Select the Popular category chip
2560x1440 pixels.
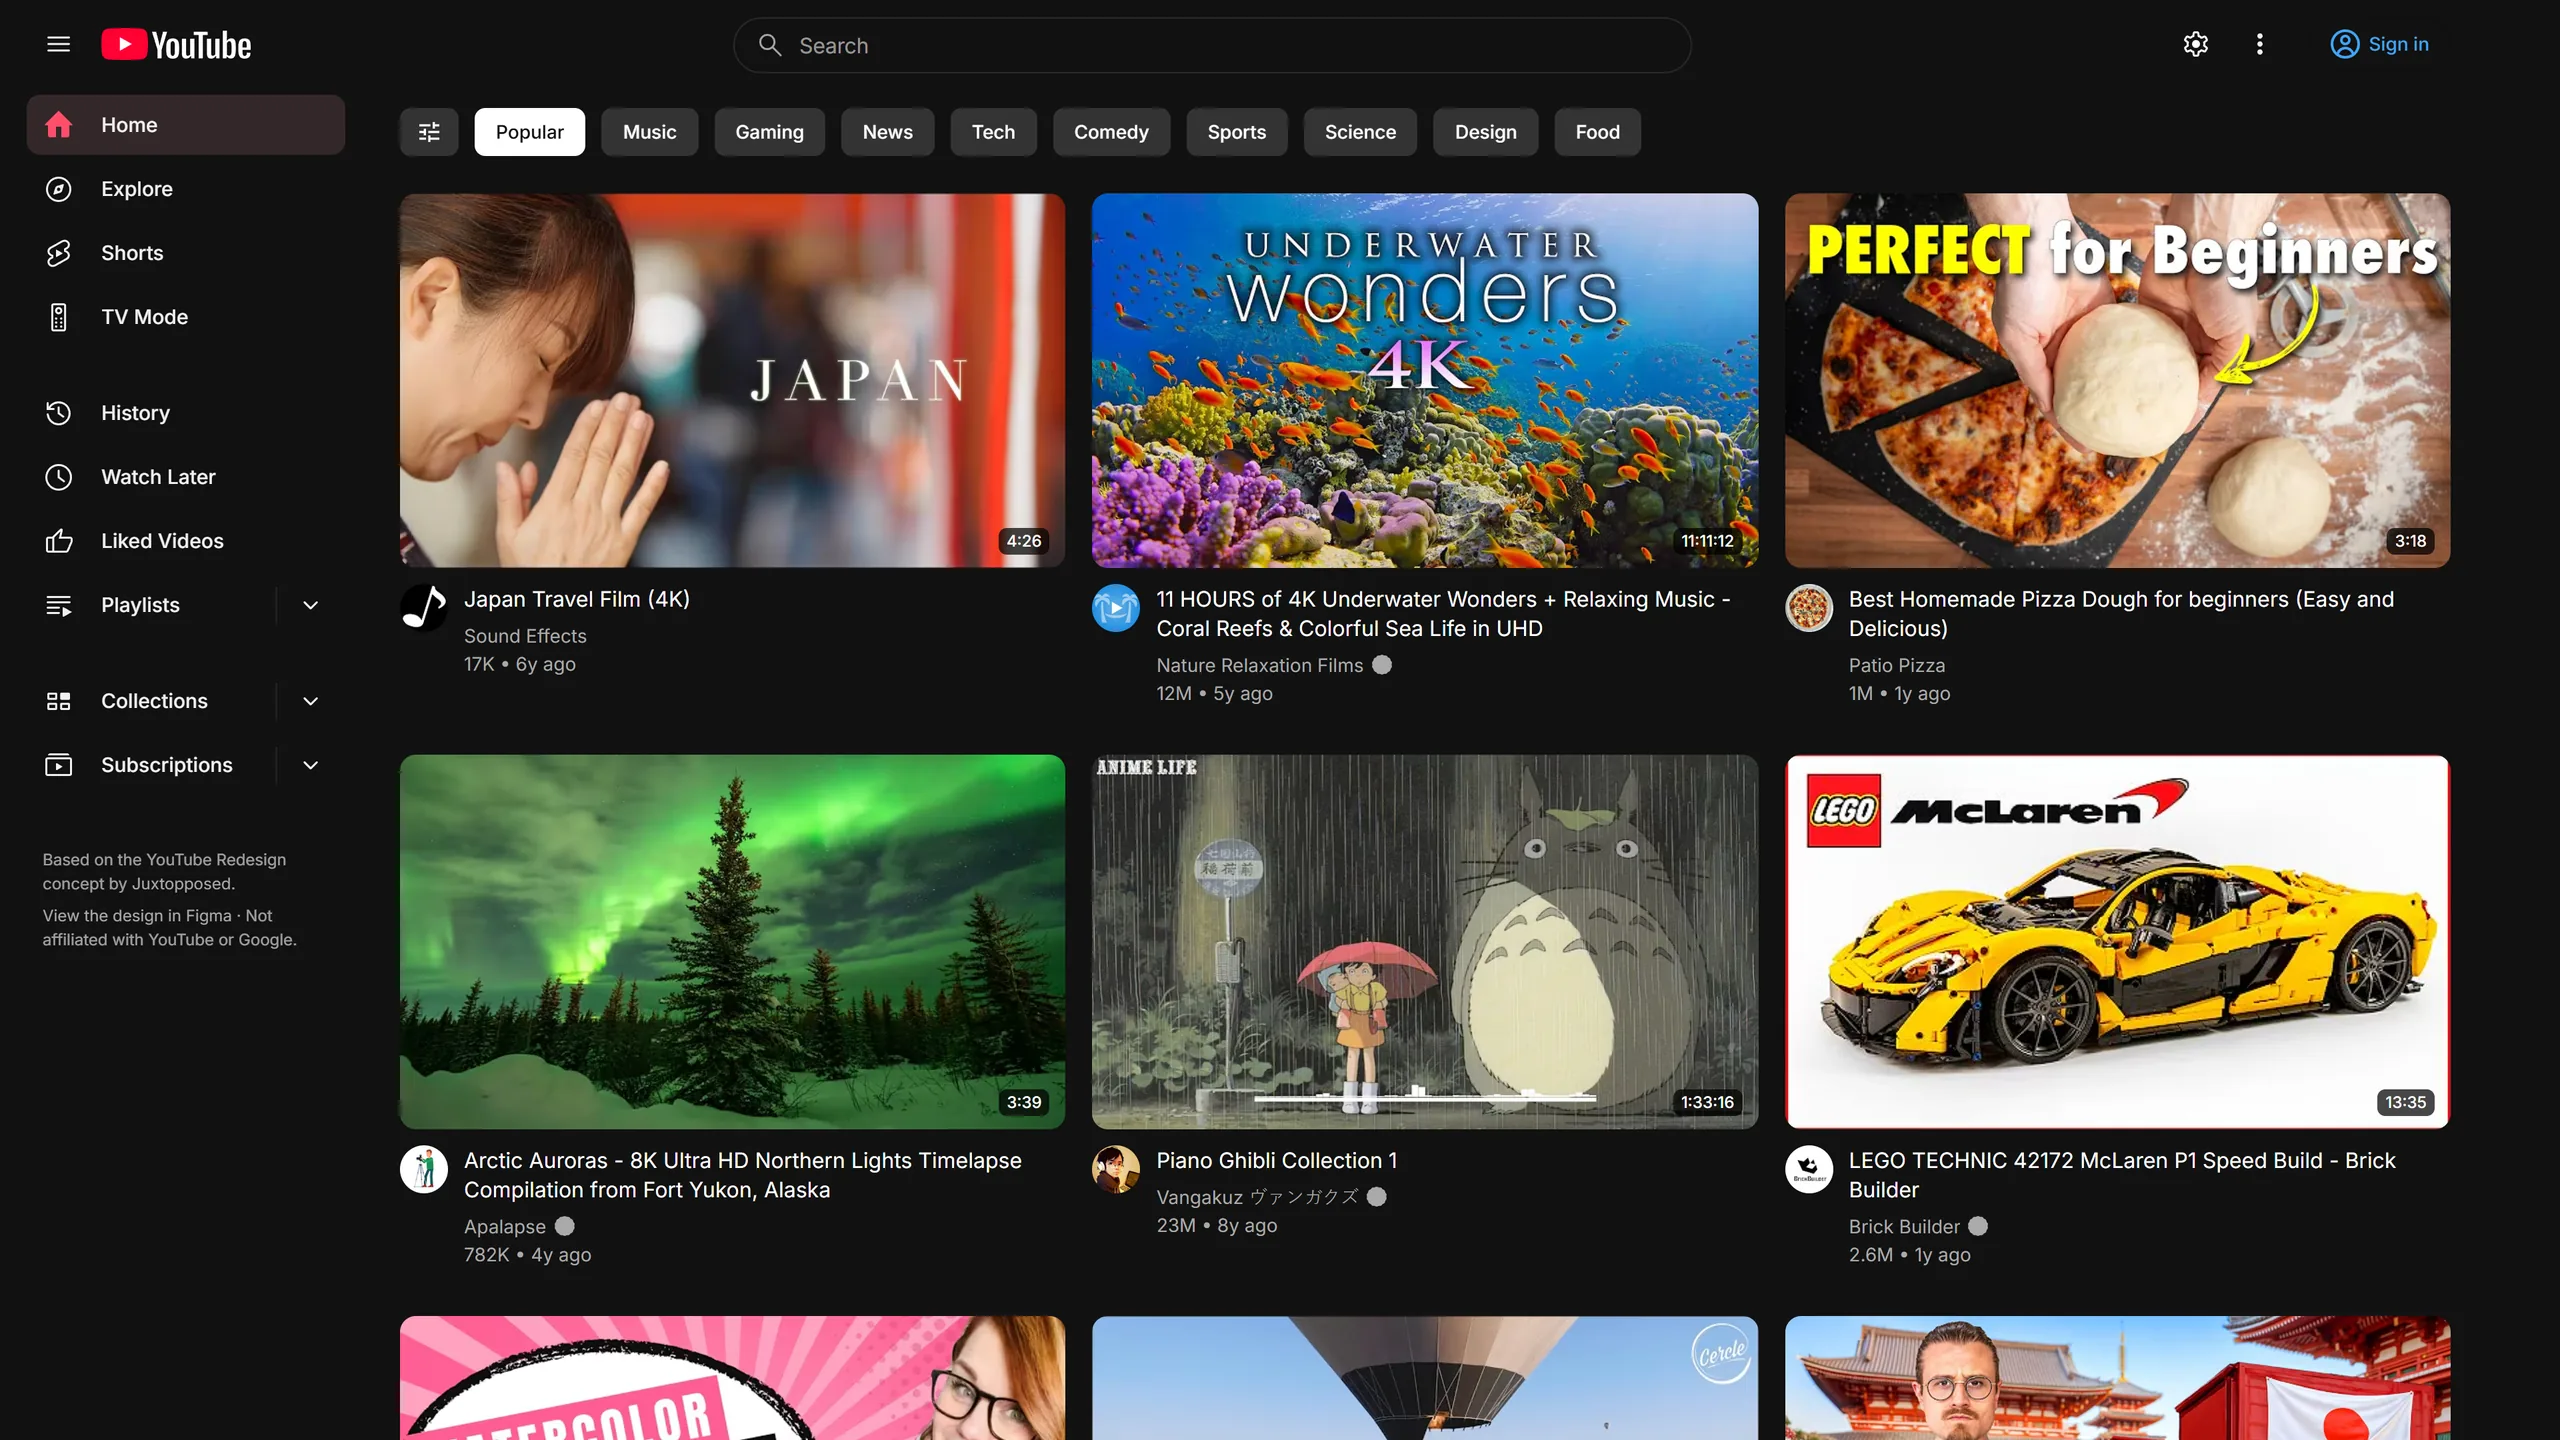click(x=530, y=132)
